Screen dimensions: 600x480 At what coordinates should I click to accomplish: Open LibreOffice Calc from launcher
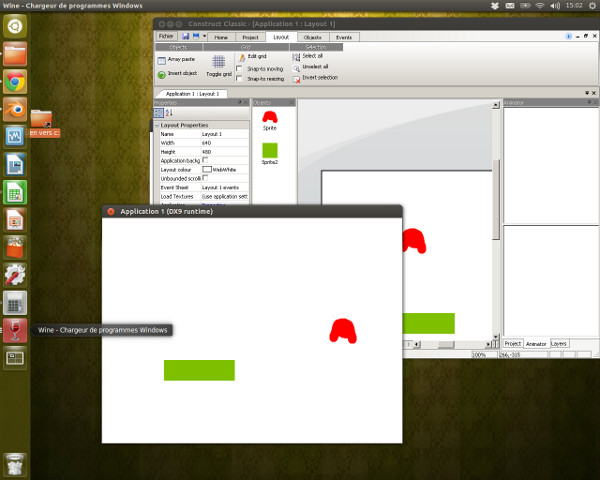[x=15, y=192]
